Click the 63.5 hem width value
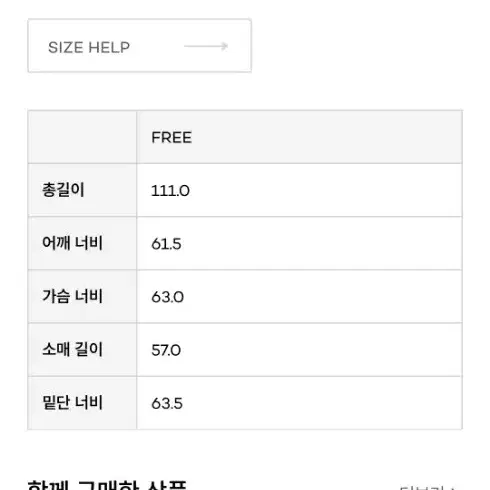 point(167,403)
